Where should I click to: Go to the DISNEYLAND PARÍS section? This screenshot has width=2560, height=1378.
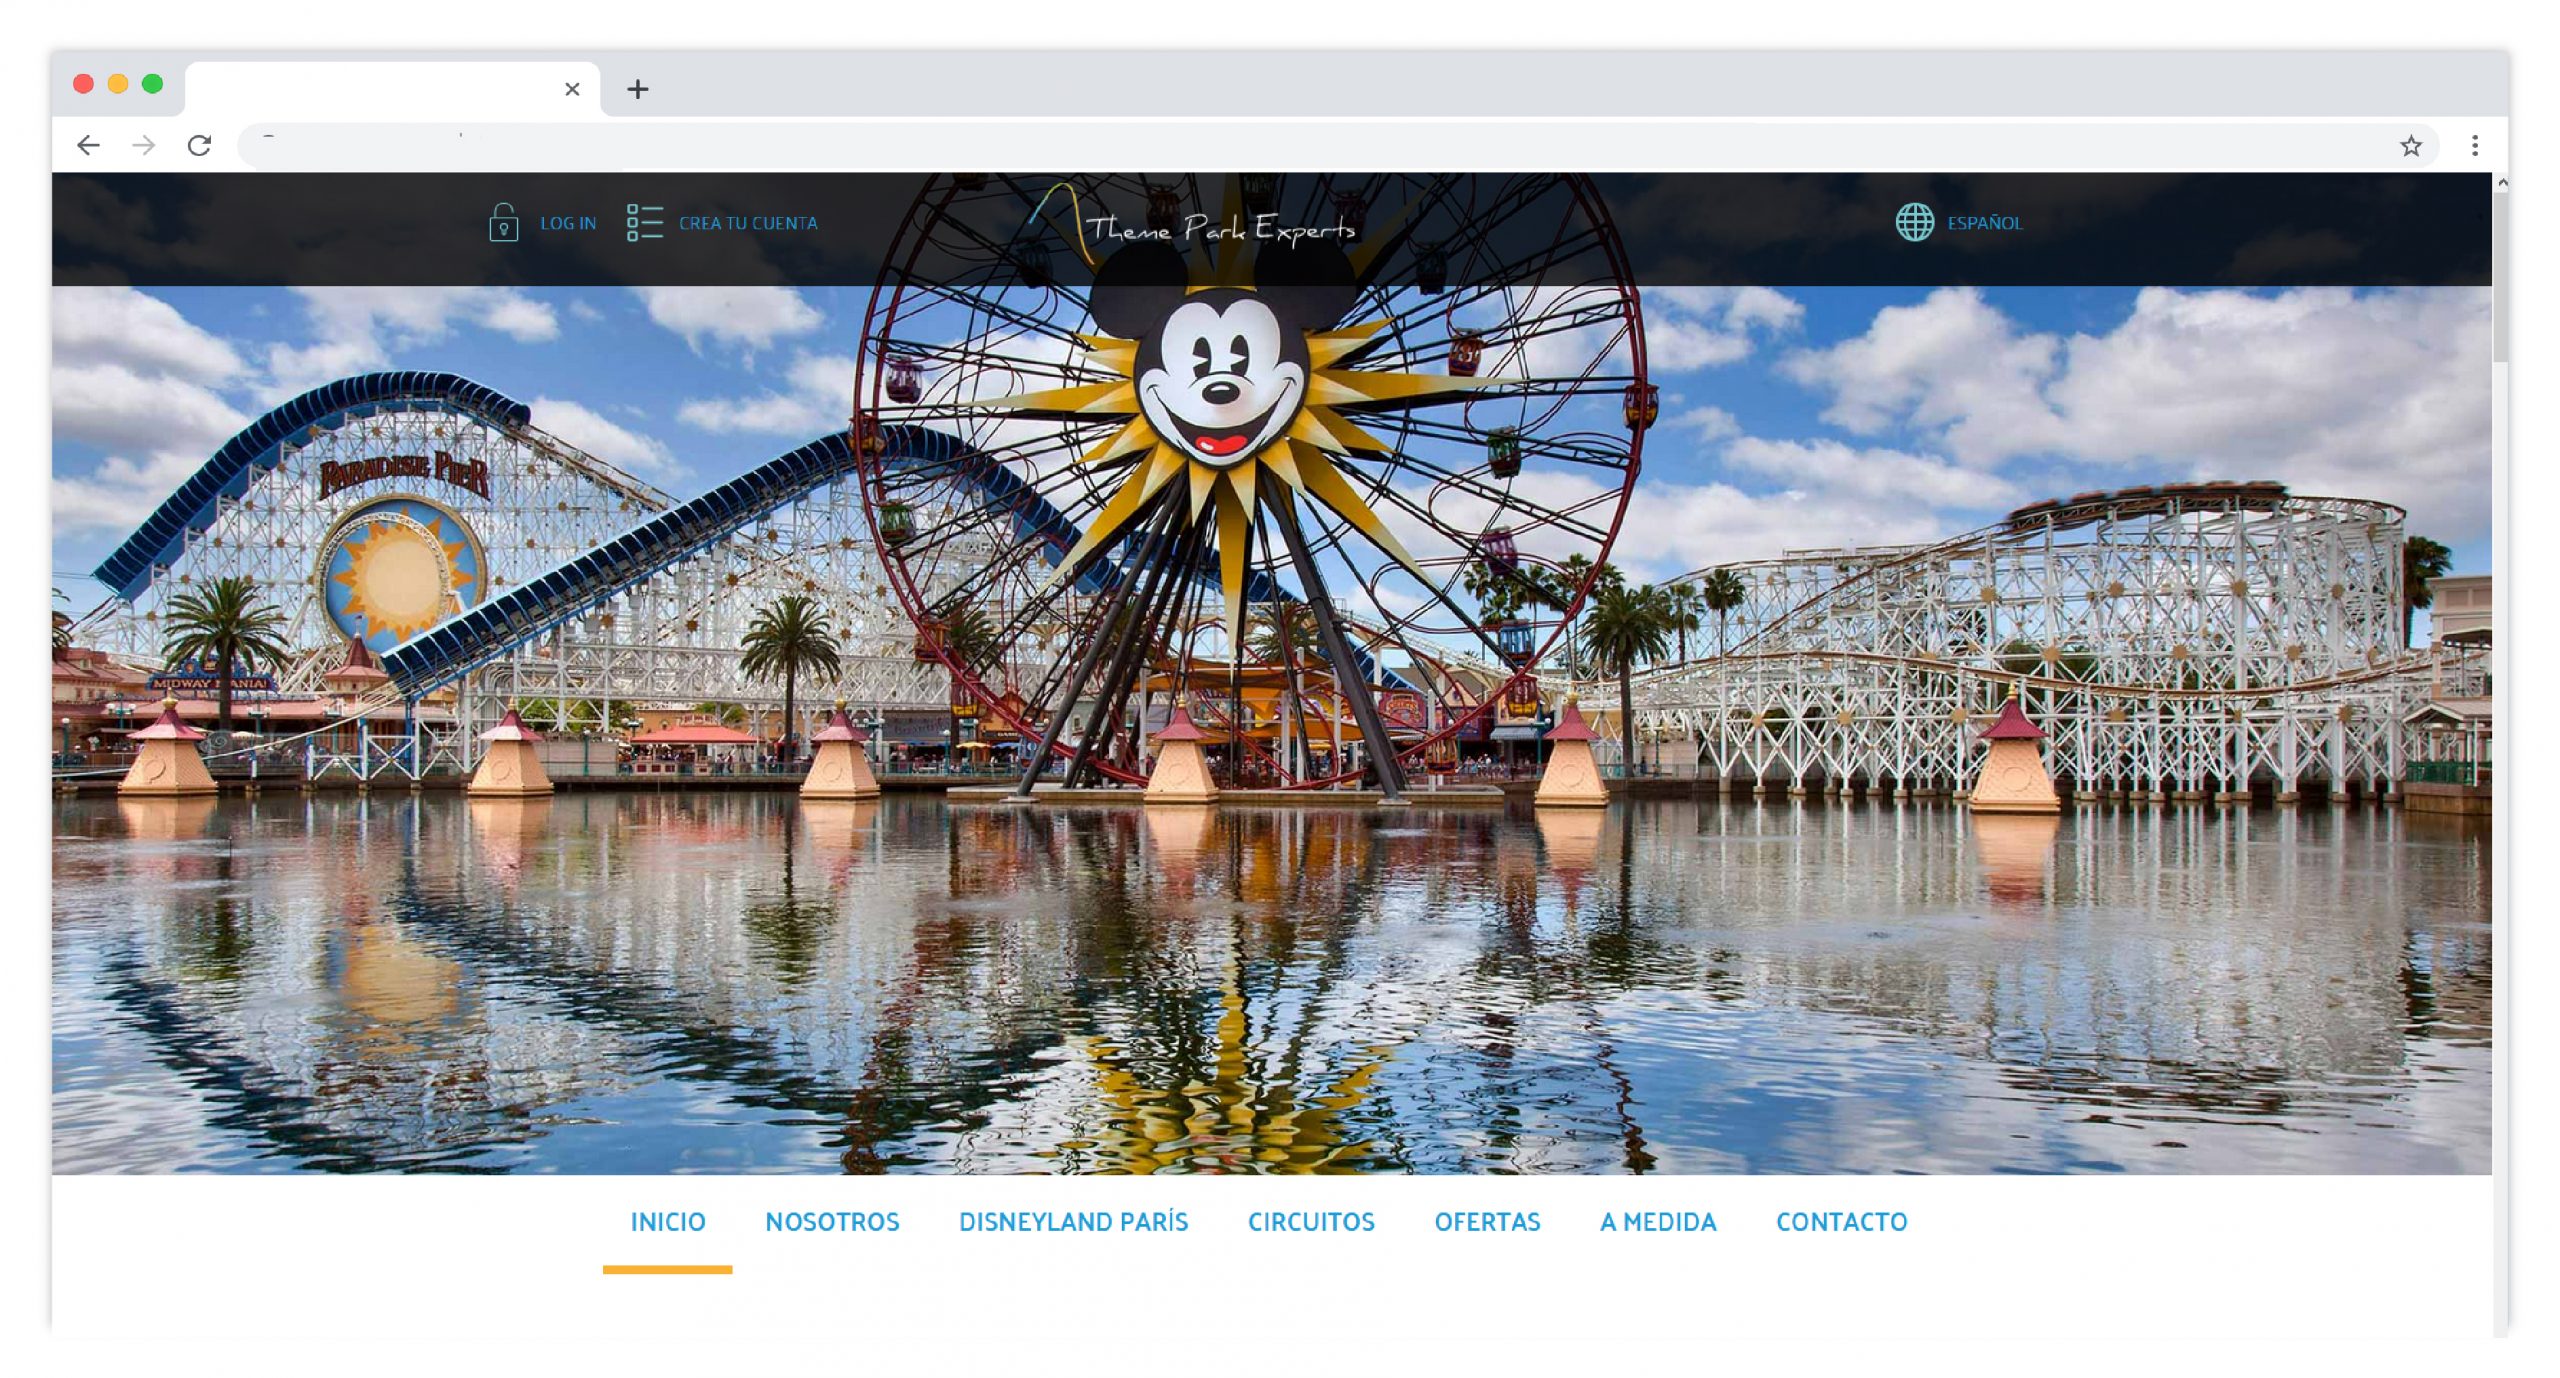coord(1073,1221)
